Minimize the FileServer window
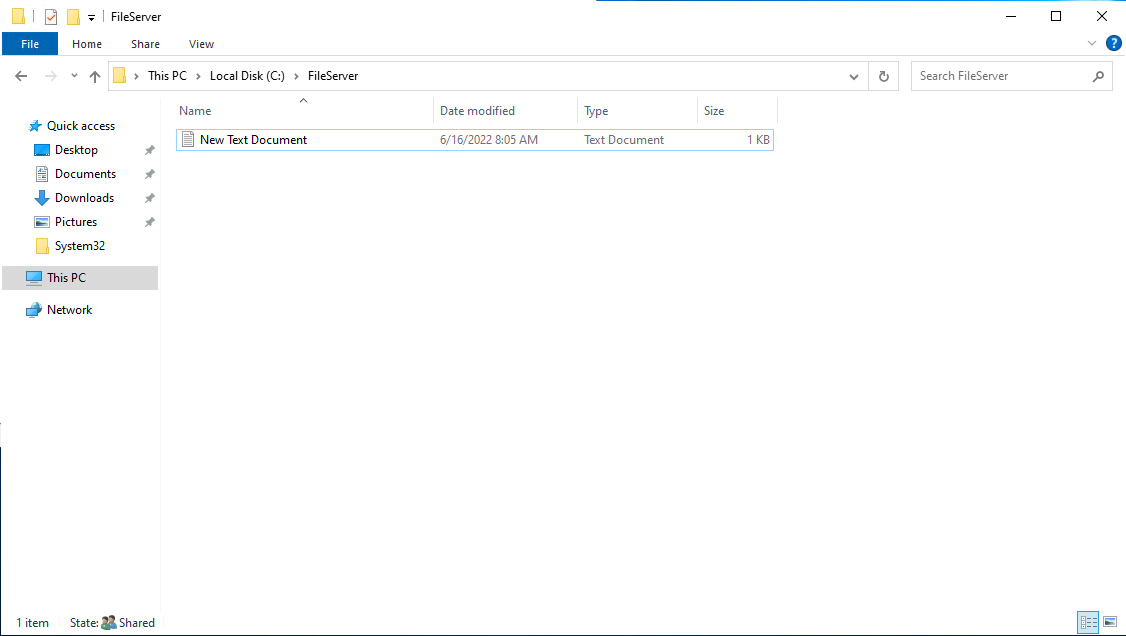 1011,17
